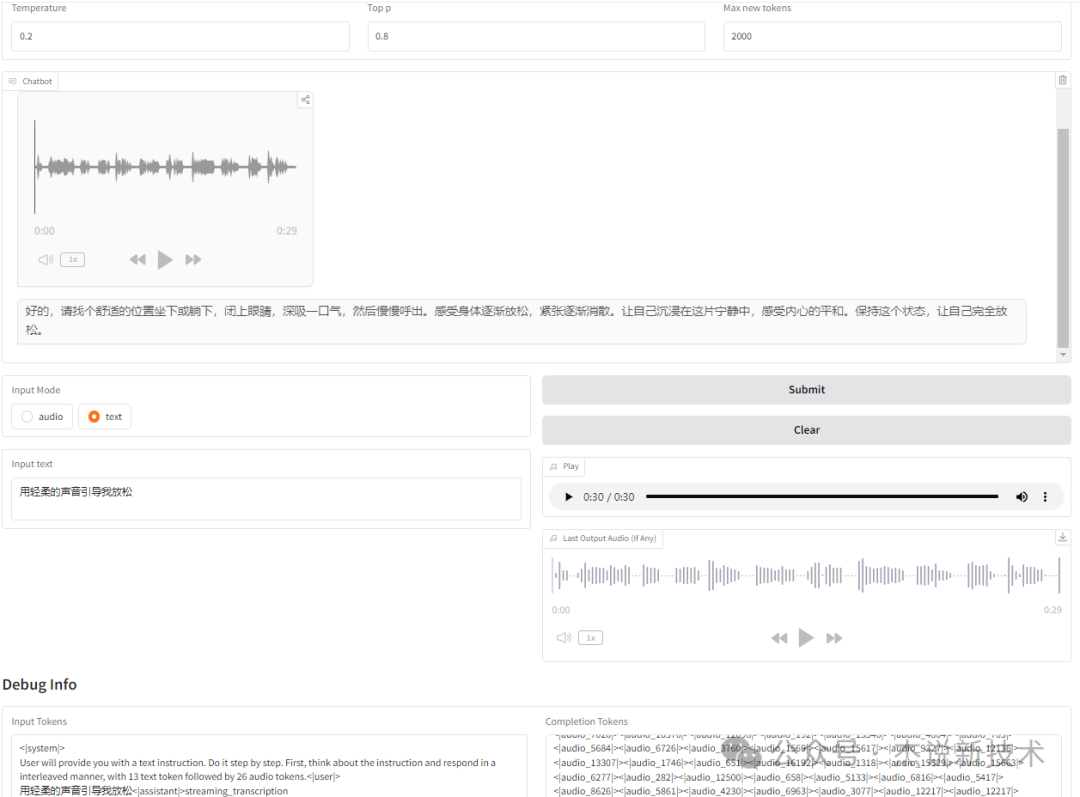Play the chatbot audio message
1080x797 pixels.
coord(165,260)
